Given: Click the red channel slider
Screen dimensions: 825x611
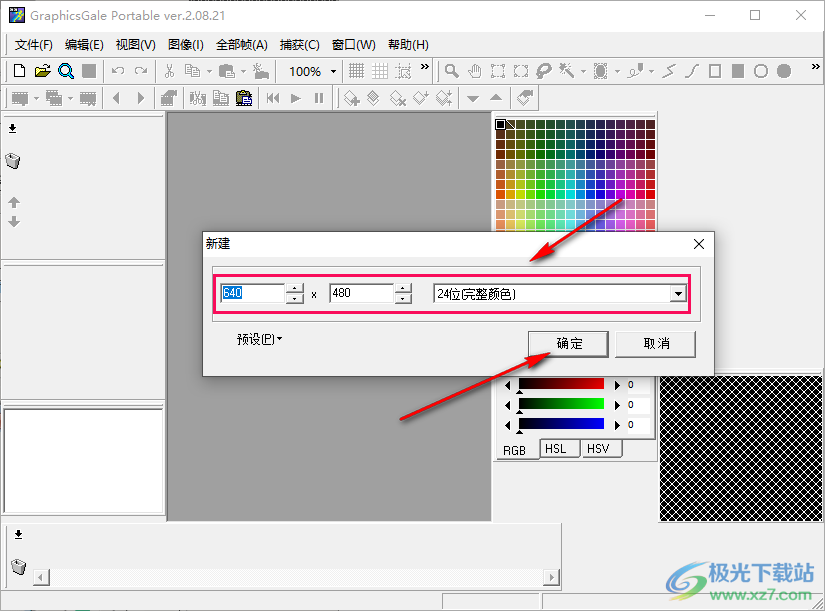Looking at the screenshot, I should 561,385.
